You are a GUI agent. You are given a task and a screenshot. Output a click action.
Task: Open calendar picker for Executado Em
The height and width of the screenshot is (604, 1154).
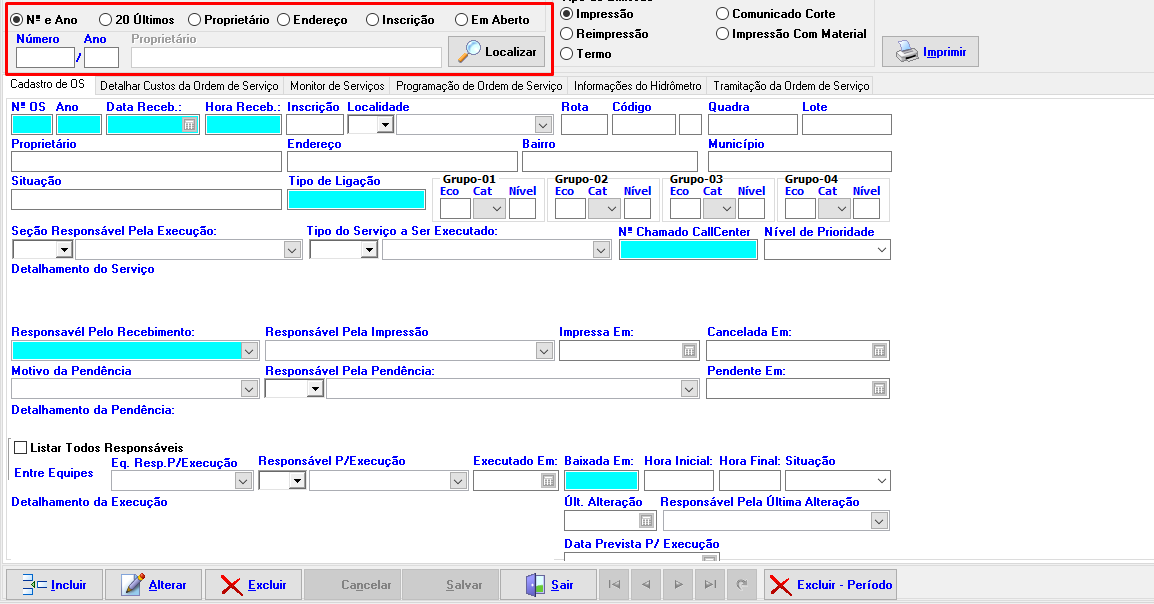(x=548, y=481)
